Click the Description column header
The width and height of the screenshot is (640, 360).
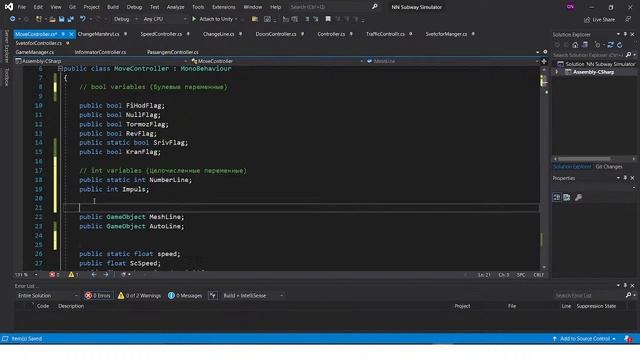coord(71,306)
